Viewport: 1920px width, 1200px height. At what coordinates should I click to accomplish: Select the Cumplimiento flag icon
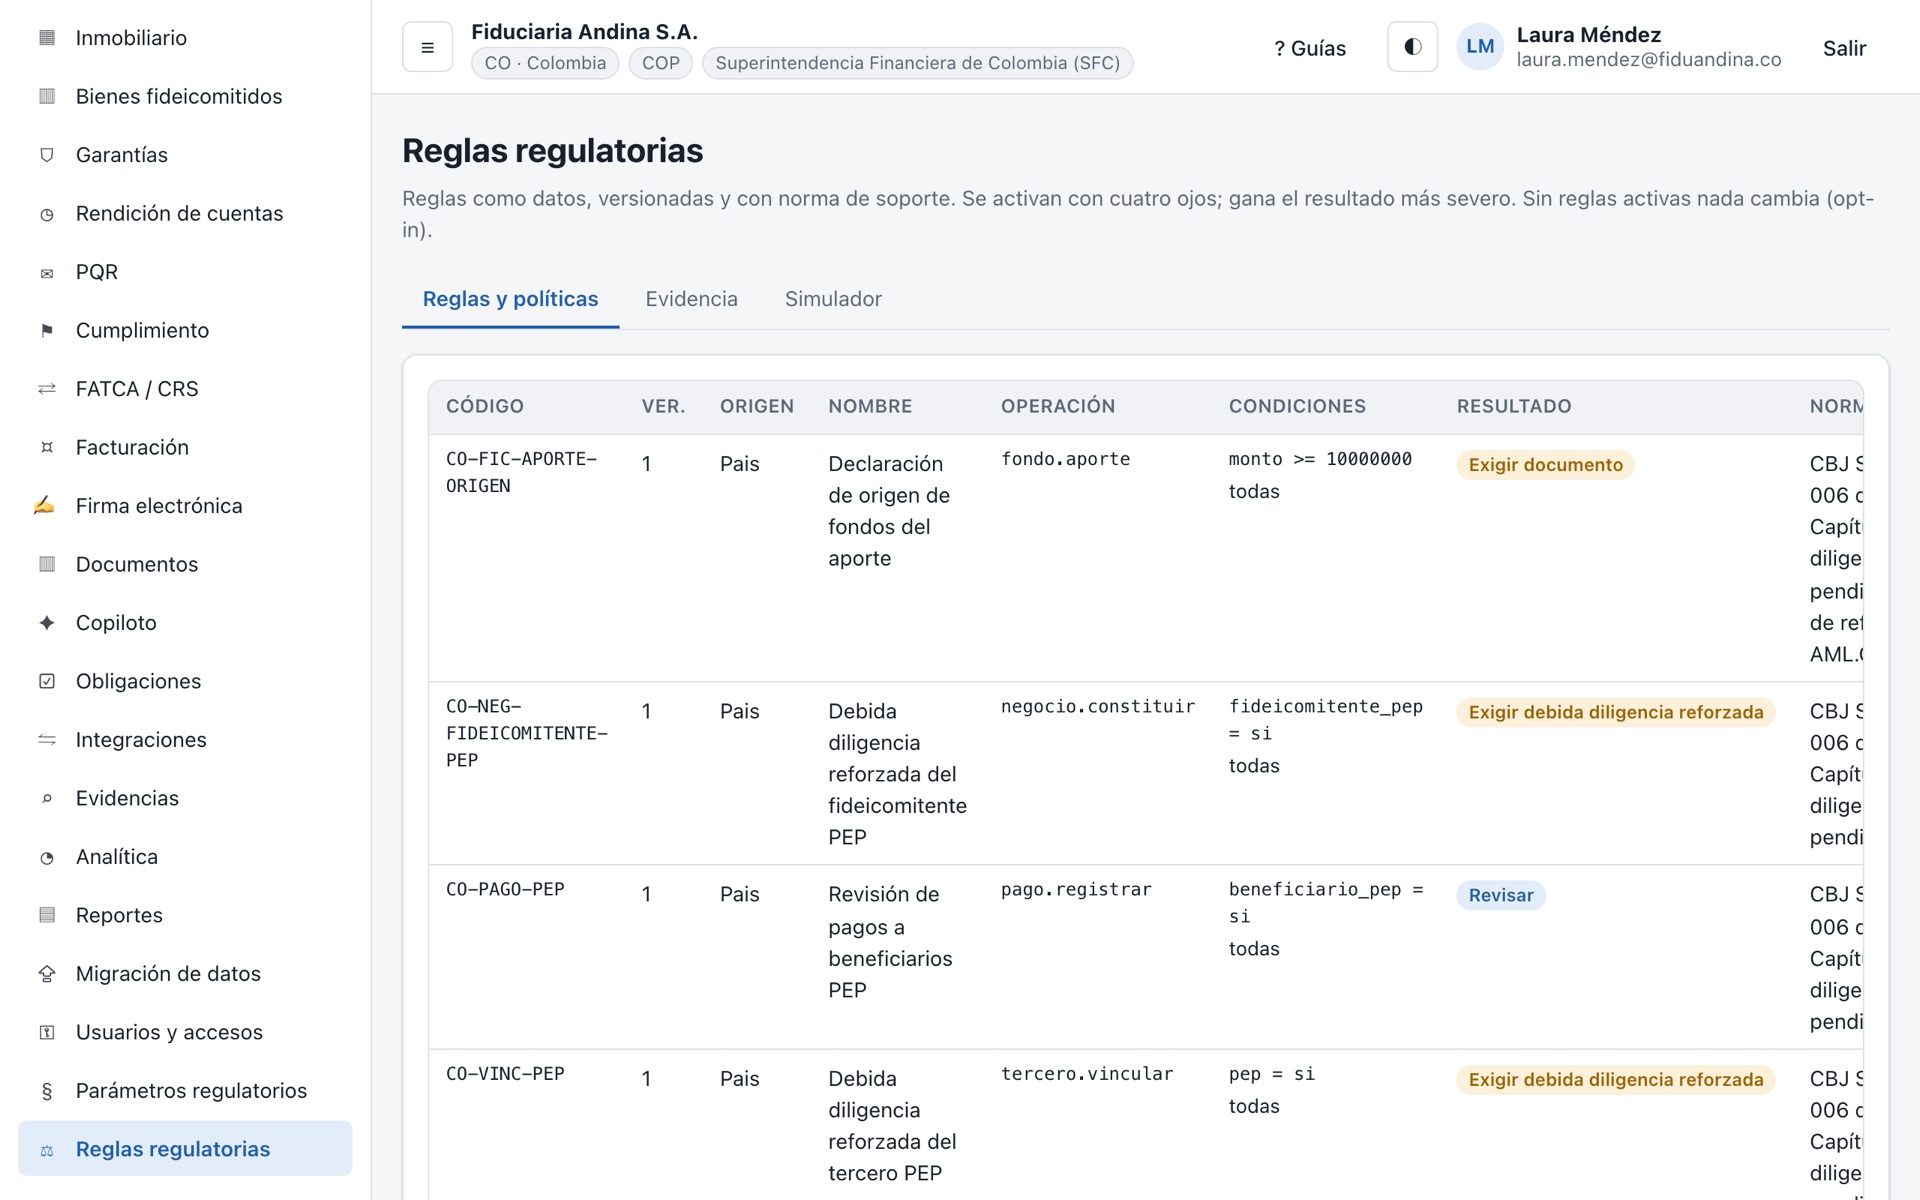[x=47, y=330]
